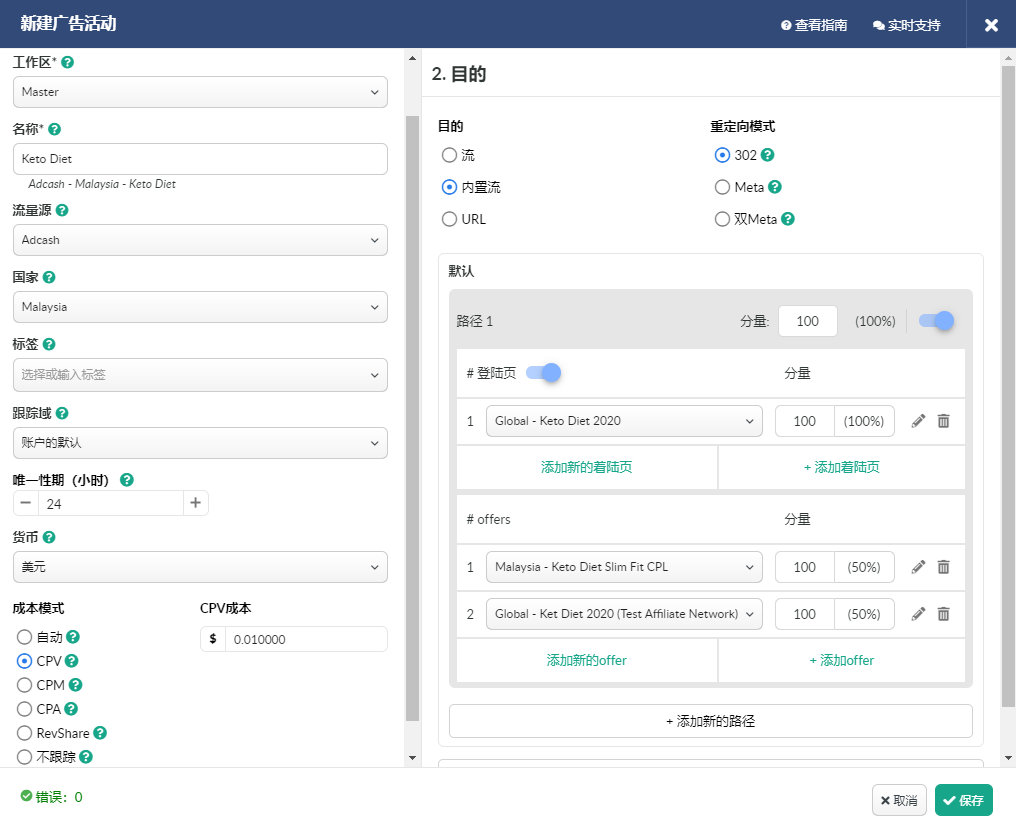
Task: Select the CPA cost mode radio button
Action: 25,709
